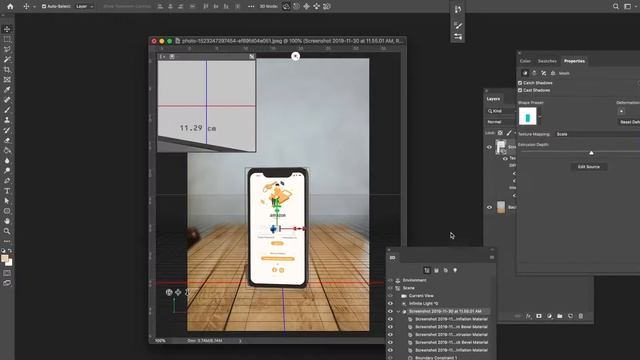Select the Crop tool
Viewport: 640px width, 360px height.
7,70
